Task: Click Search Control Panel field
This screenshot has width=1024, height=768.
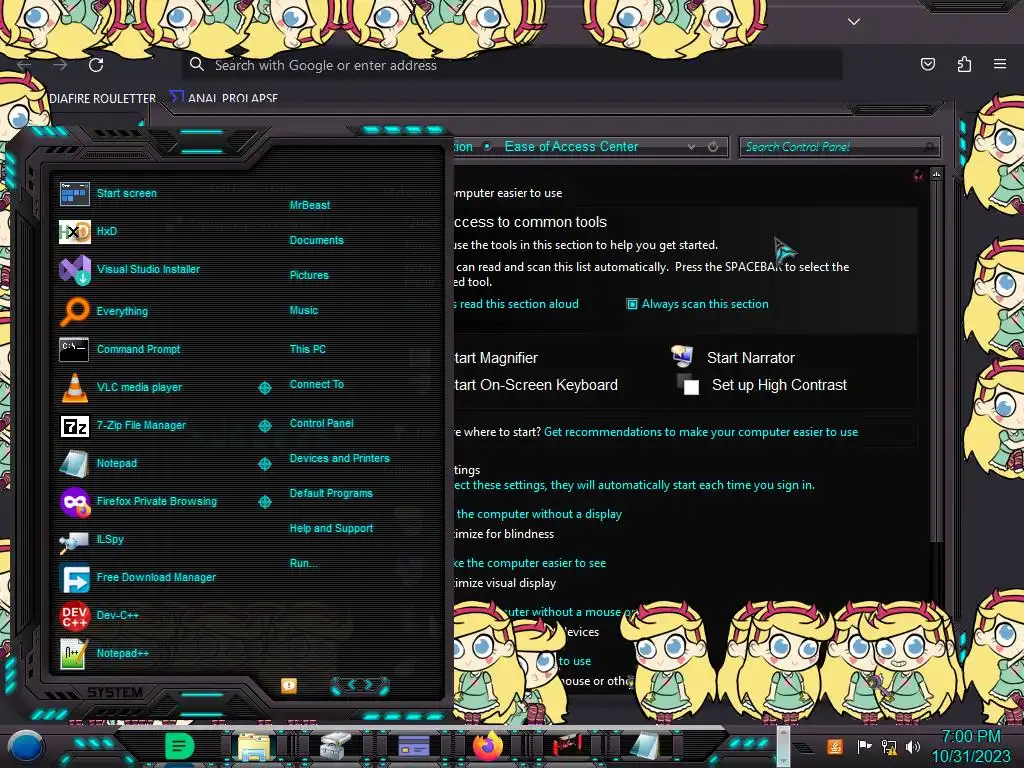Action: [840, 147]
